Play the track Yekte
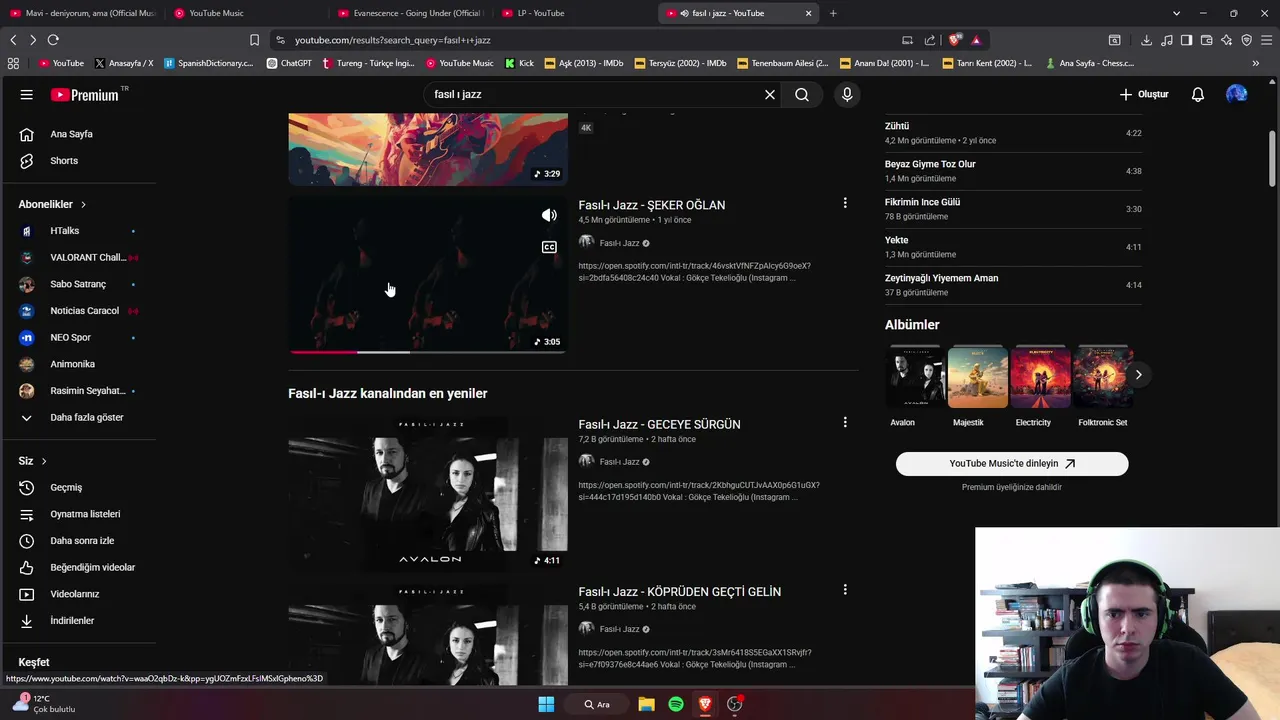The height and width of the screenshot is (720, 1280). click(x=1013, y=247)
